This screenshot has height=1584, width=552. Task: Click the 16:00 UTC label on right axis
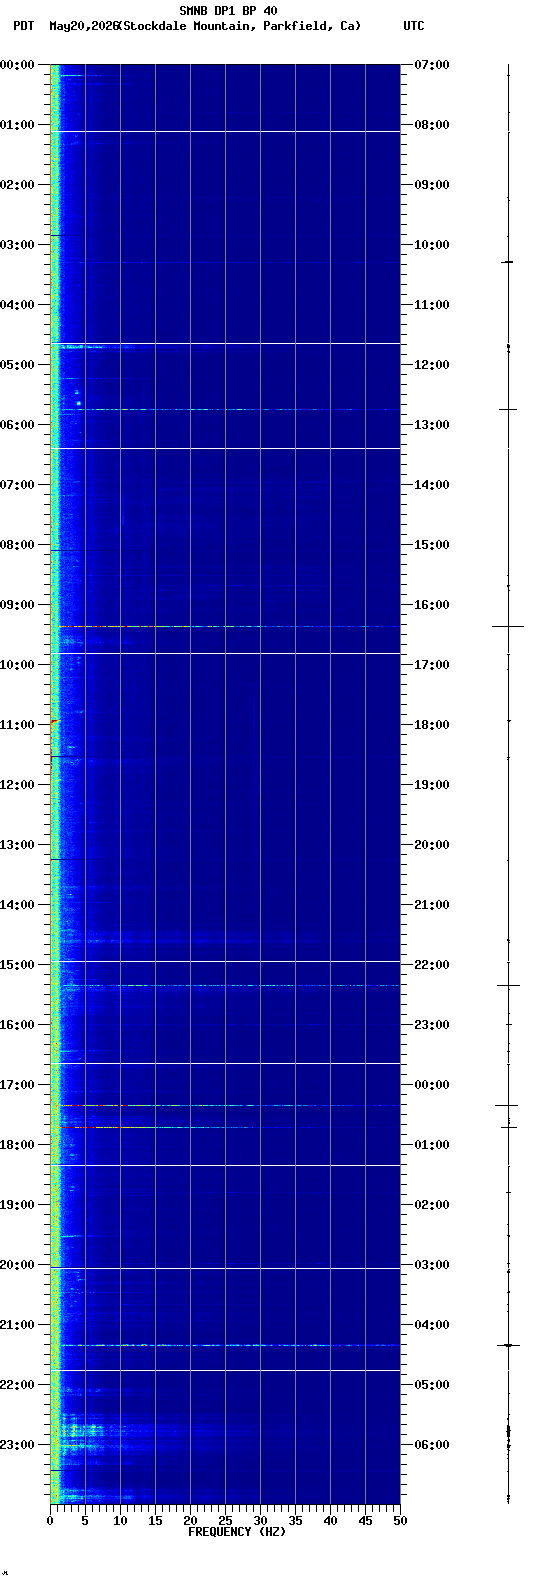point(431,605)
